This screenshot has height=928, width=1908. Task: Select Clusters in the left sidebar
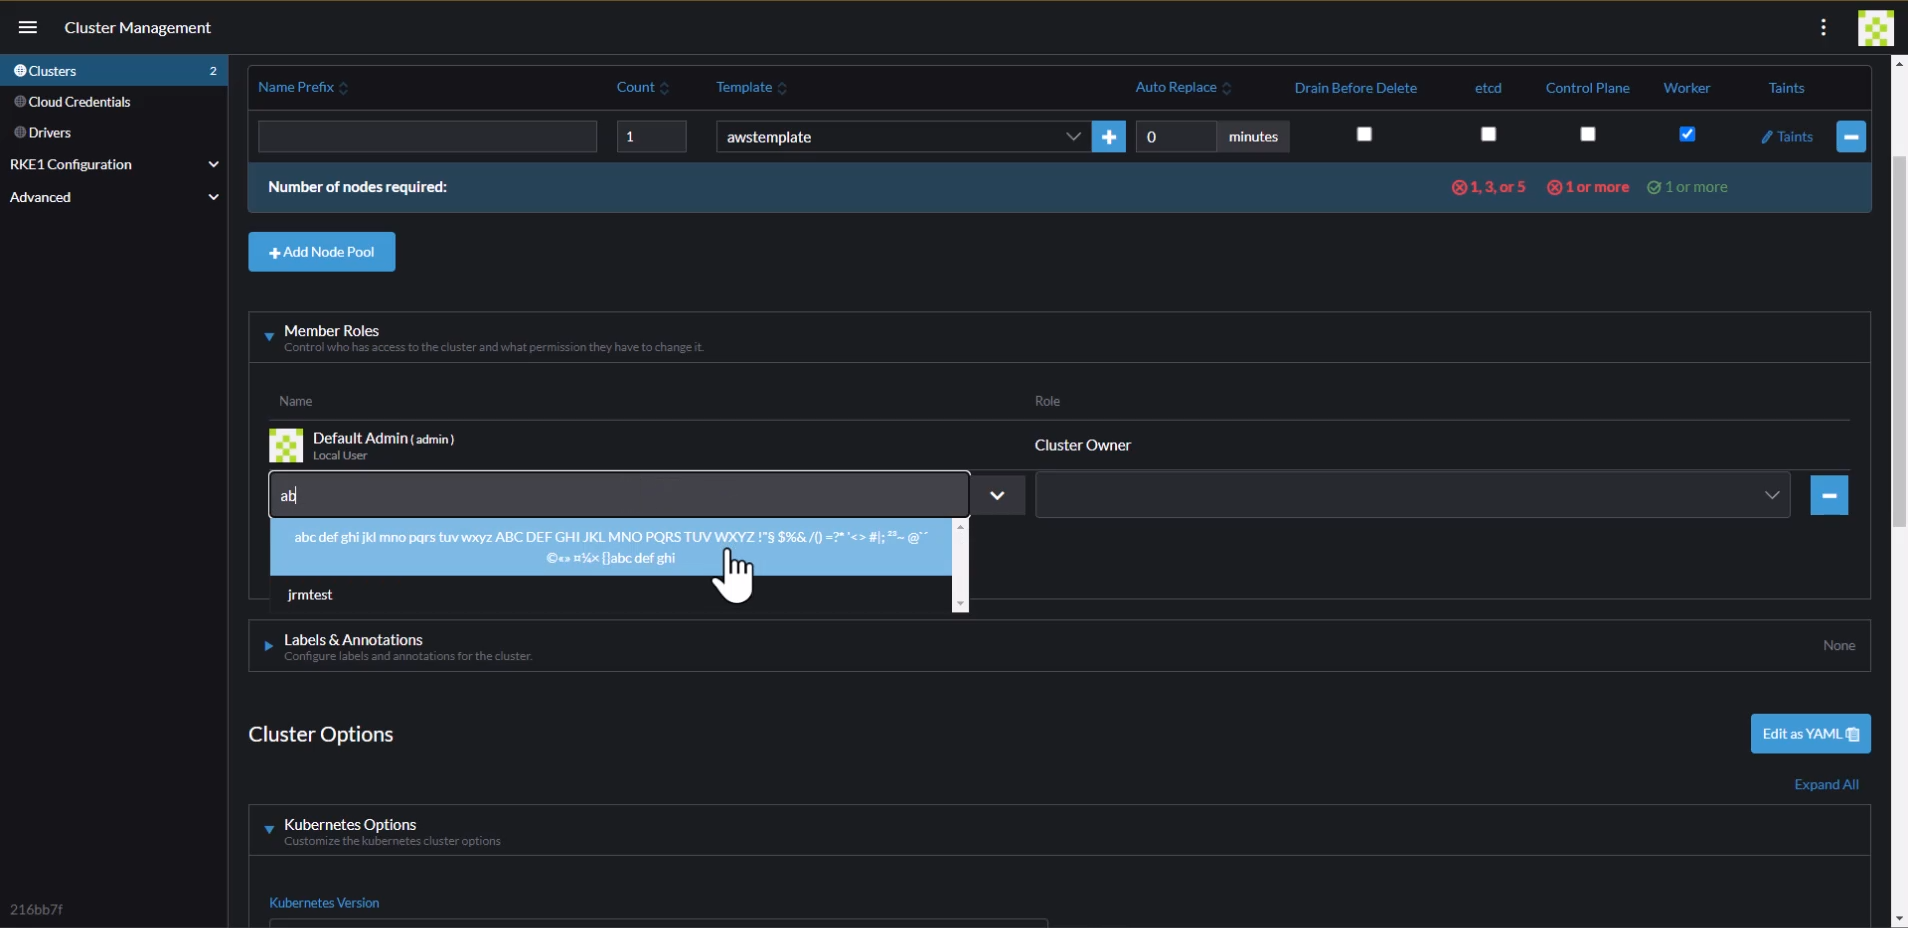(52, 70)
